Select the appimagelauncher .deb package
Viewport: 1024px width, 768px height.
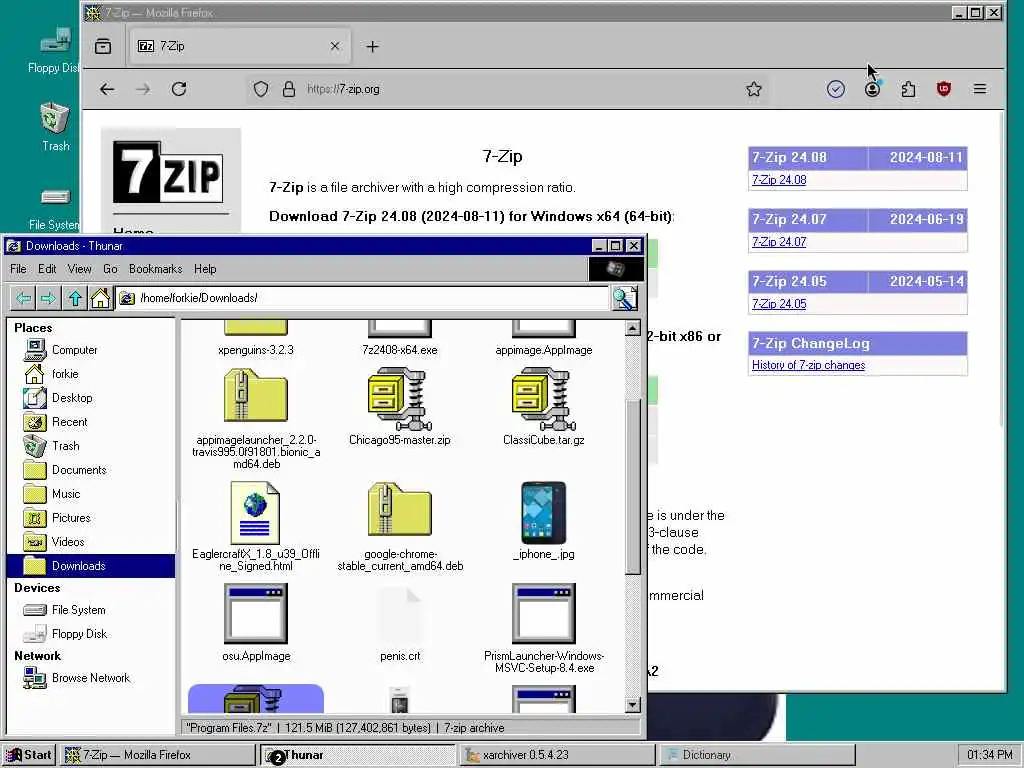[x=256, y=418]
